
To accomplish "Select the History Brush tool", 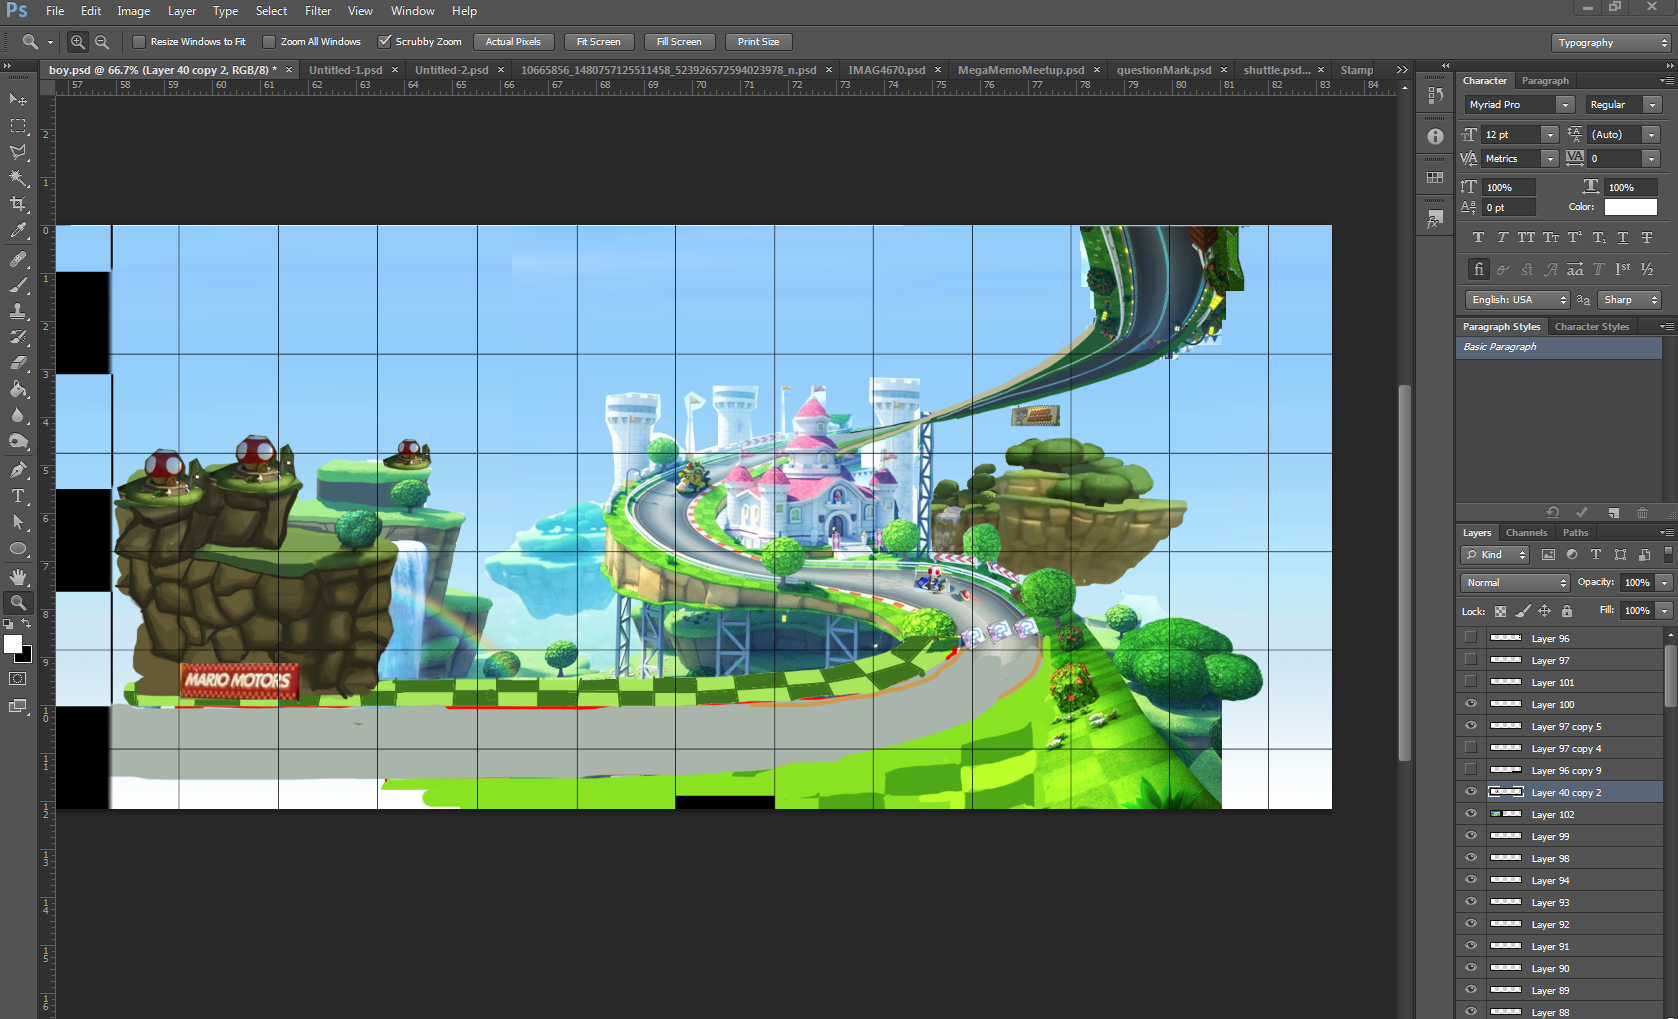I will 18,337.
